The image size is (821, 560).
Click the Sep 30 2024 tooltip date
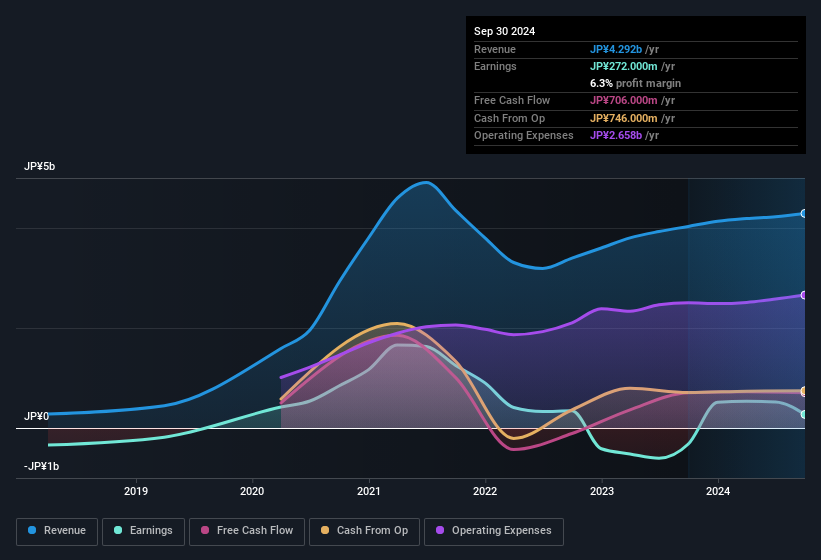(x=504, y=31)
